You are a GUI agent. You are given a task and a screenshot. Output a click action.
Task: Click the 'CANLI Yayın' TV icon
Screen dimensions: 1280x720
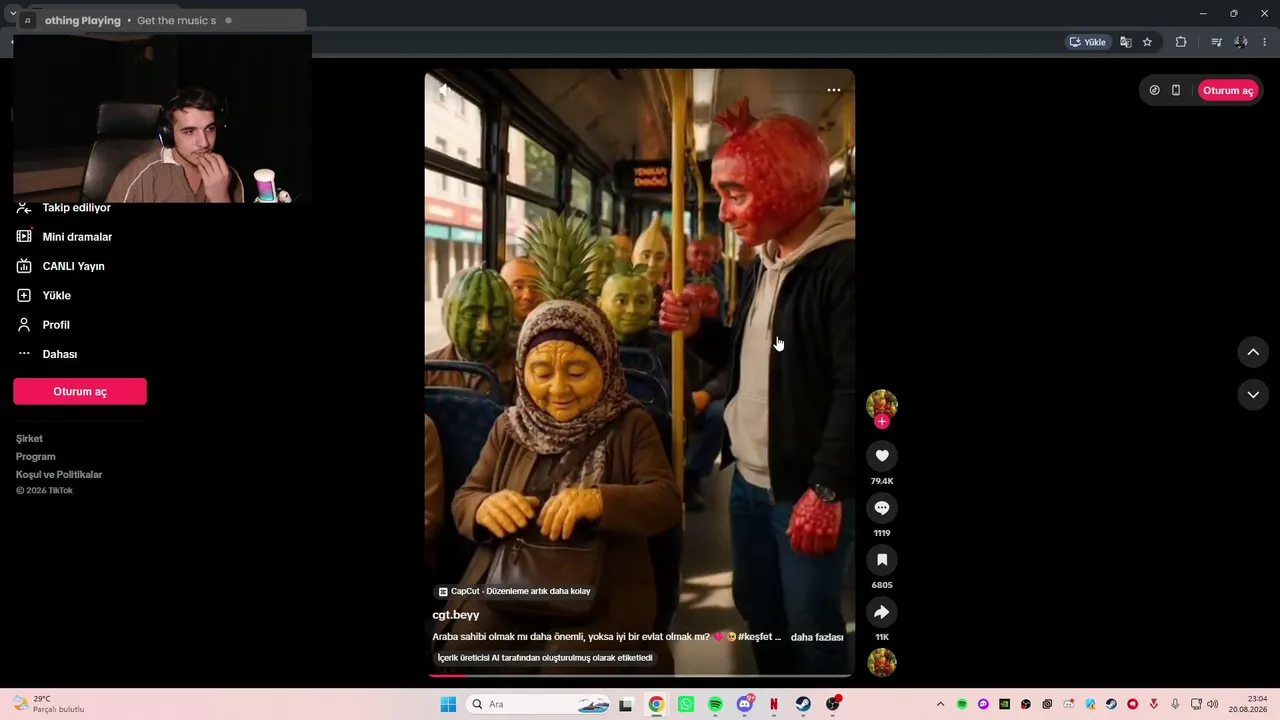[x=24, y=266]
